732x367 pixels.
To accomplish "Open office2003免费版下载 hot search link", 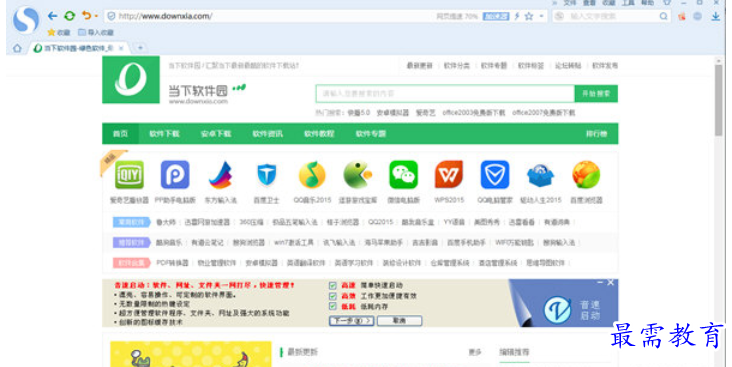I will (473, 113).
